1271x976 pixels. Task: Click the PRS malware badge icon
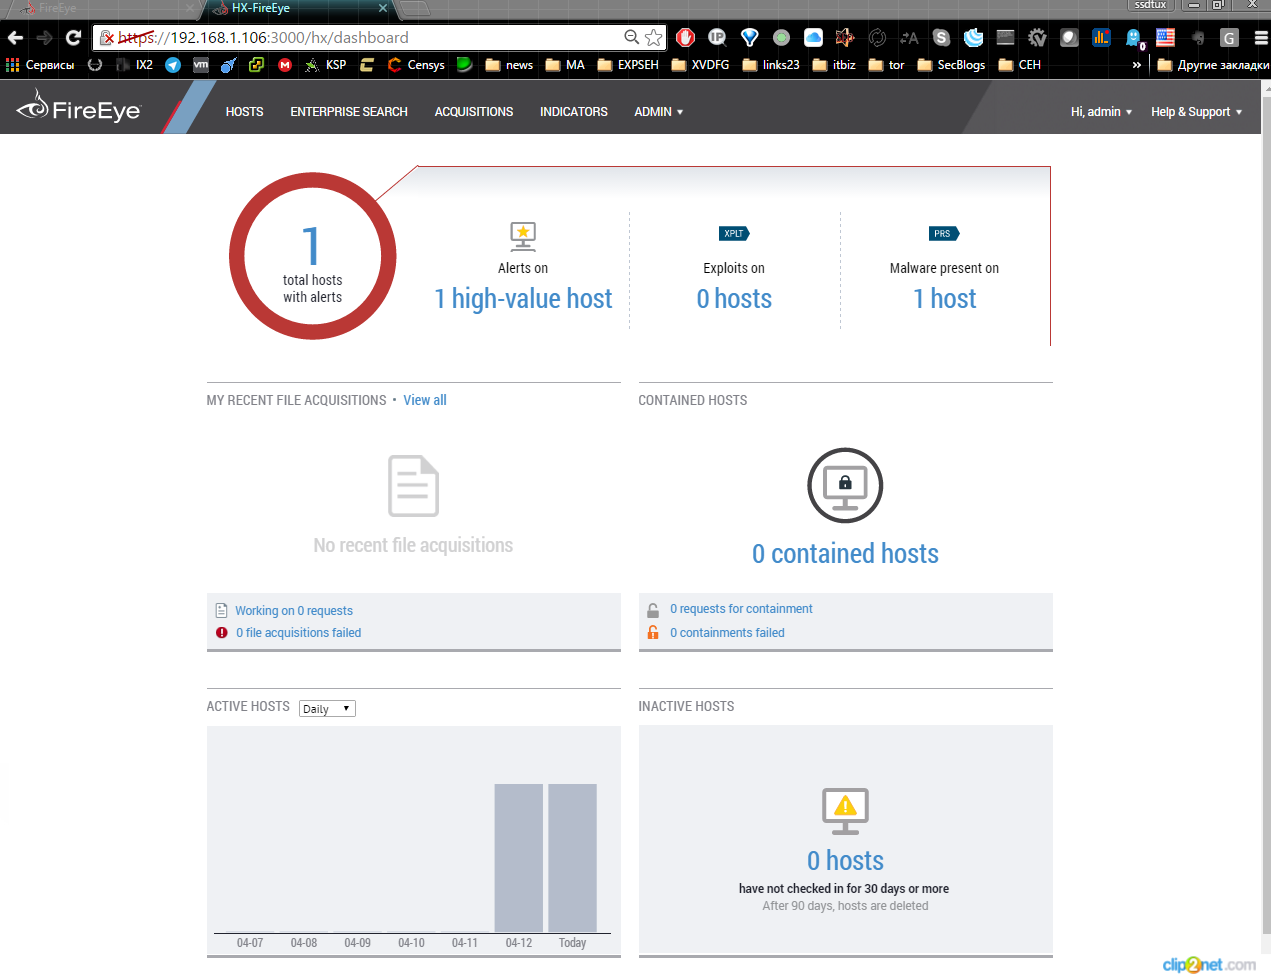[944, 233]
